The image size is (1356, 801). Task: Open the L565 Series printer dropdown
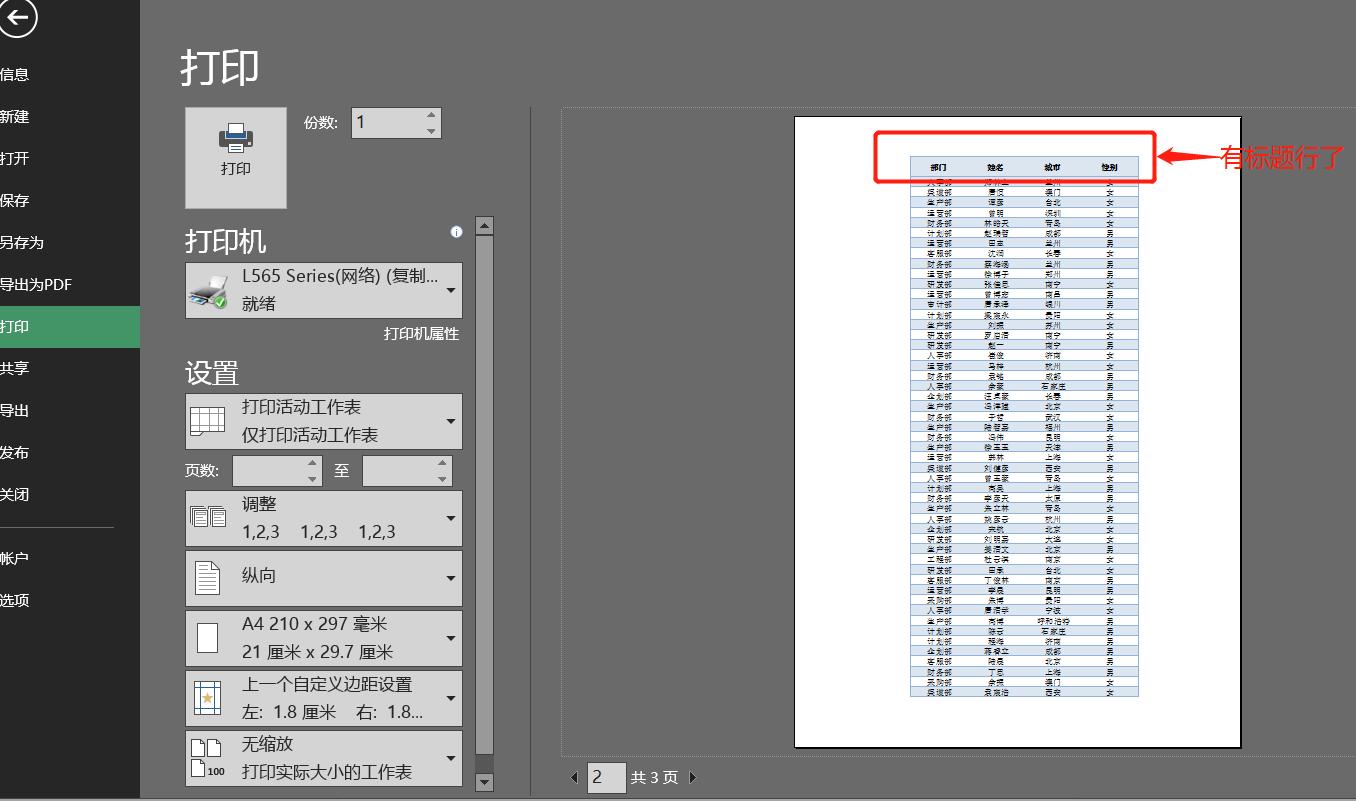(x=450, y=290)
